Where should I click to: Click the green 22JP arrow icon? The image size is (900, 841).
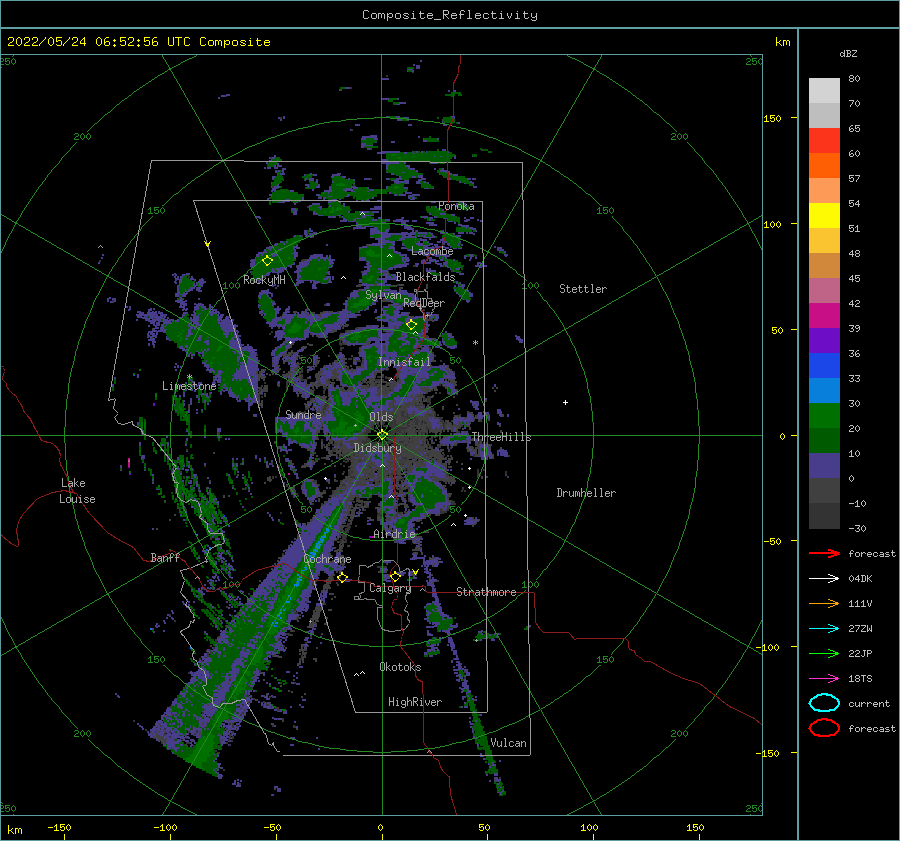tap(824, 653)
